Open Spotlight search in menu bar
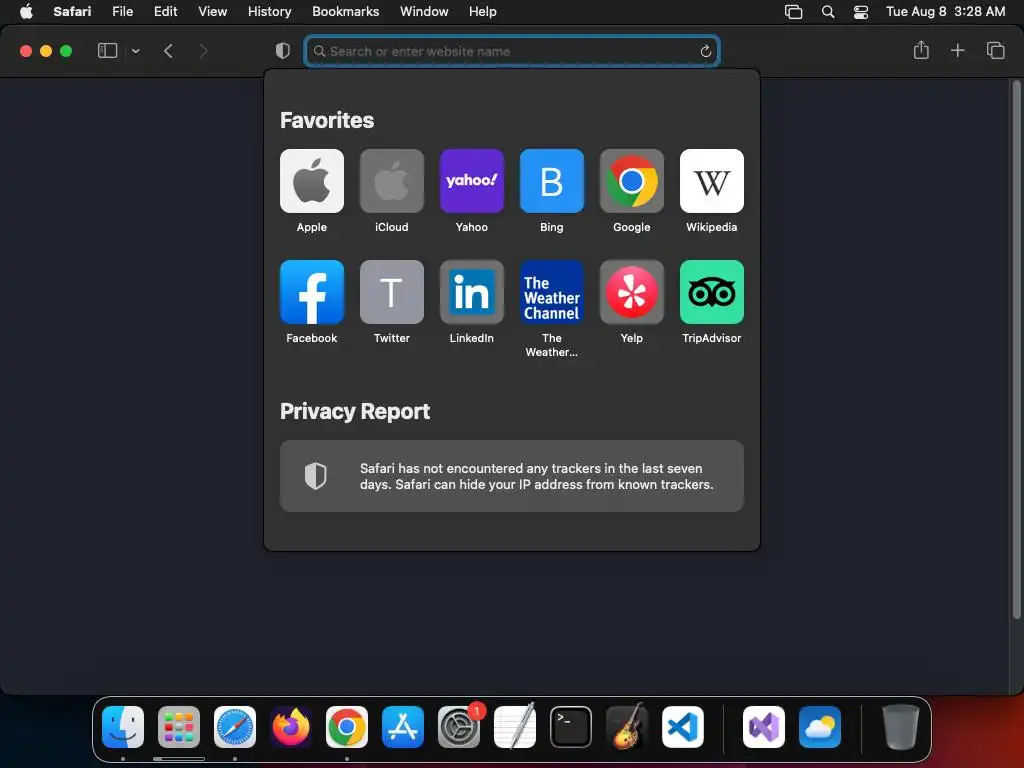Screen dimensions: 1024x768 [x=827, y=12]
